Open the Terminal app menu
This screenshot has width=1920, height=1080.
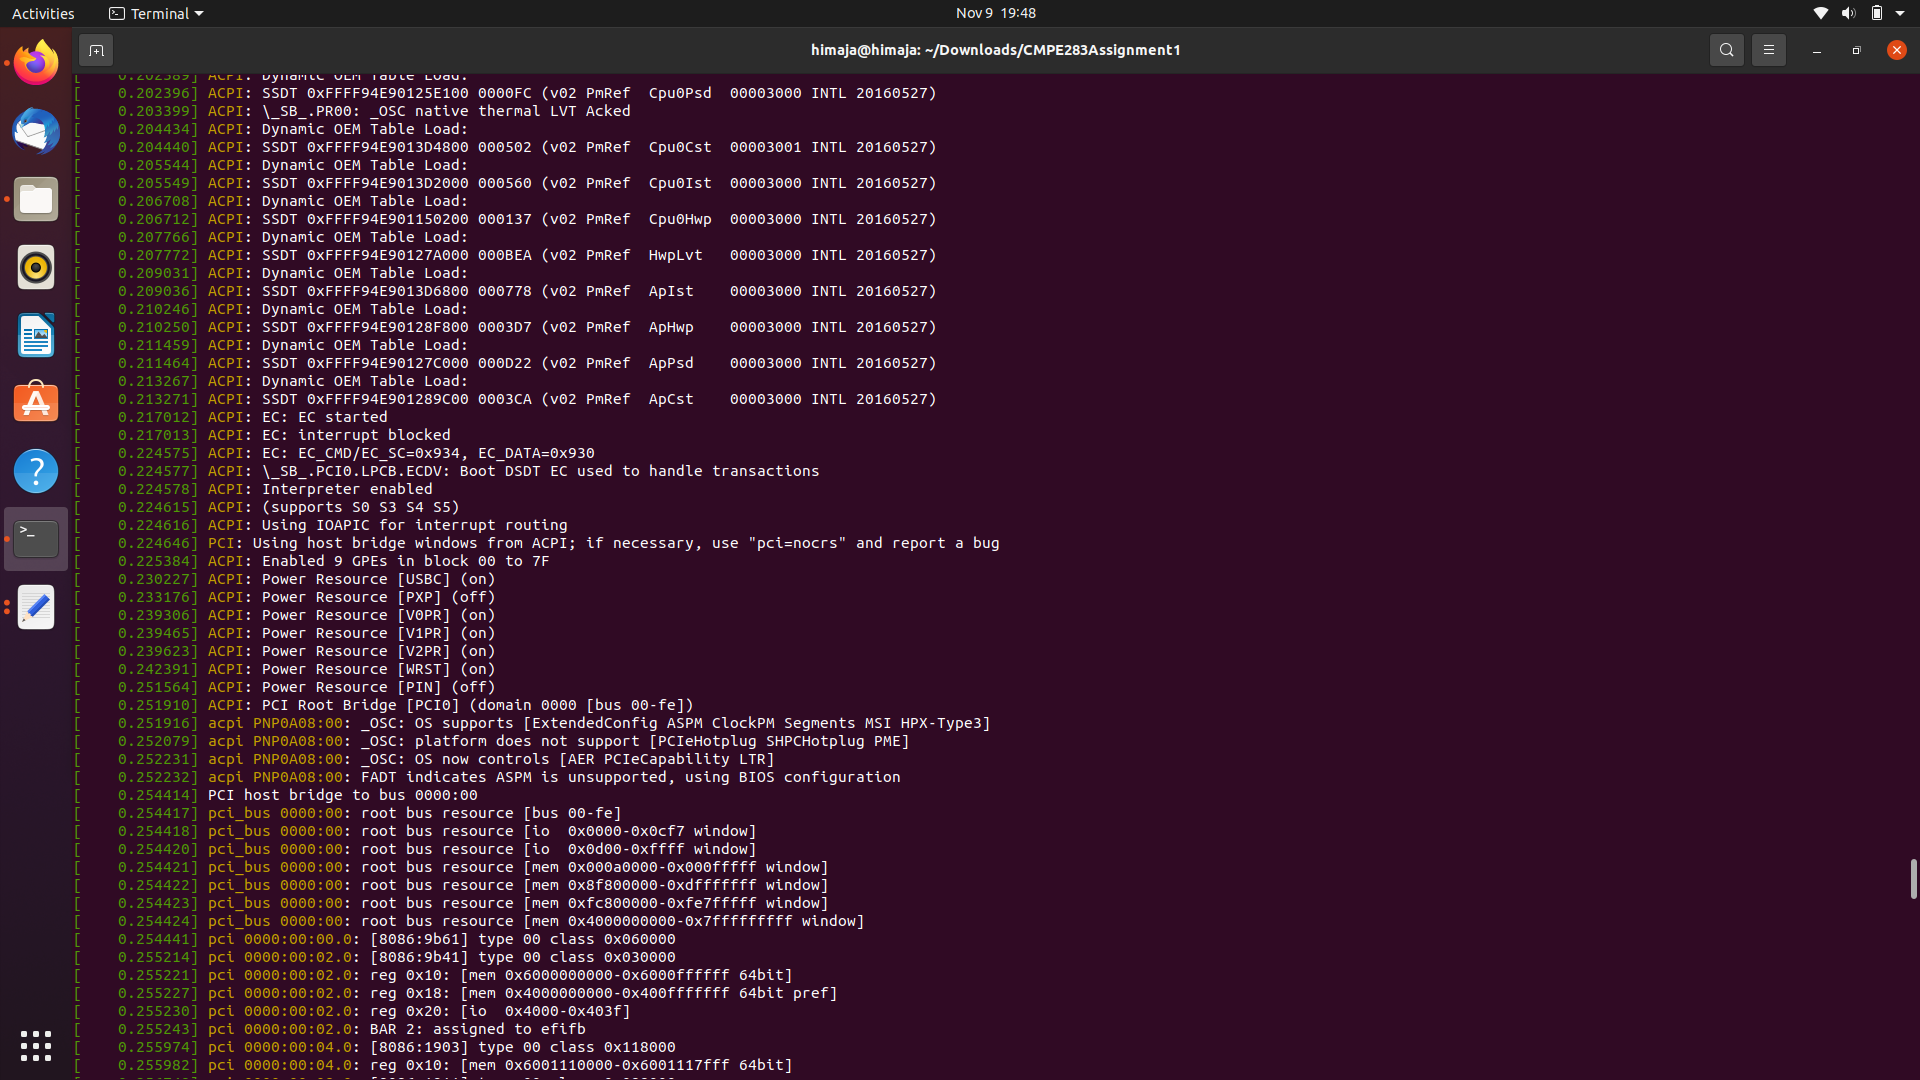click(156, 13)
